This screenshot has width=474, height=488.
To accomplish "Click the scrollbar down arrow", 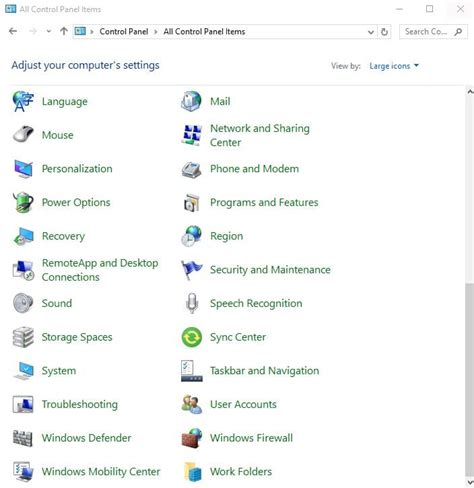I will click(470, 482).
